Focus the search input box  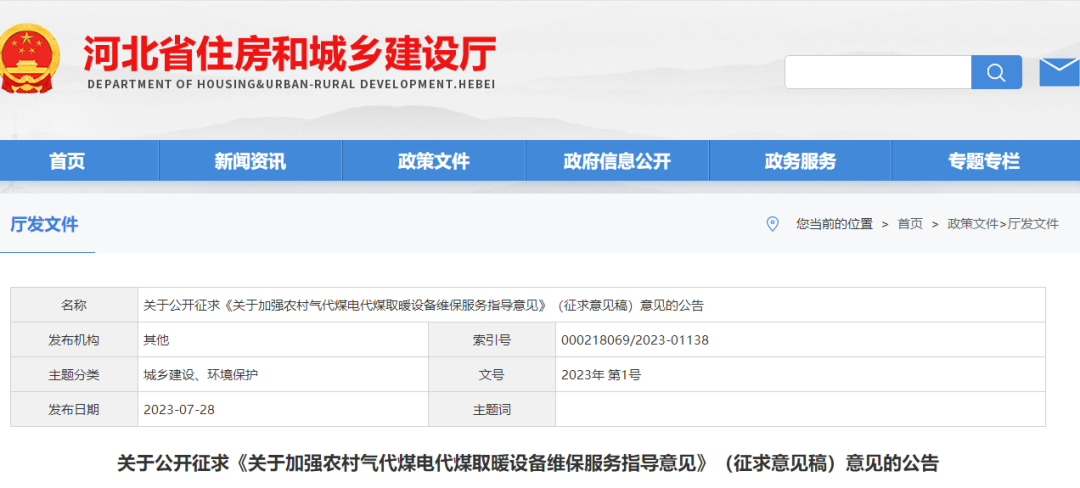pos(877,72)
